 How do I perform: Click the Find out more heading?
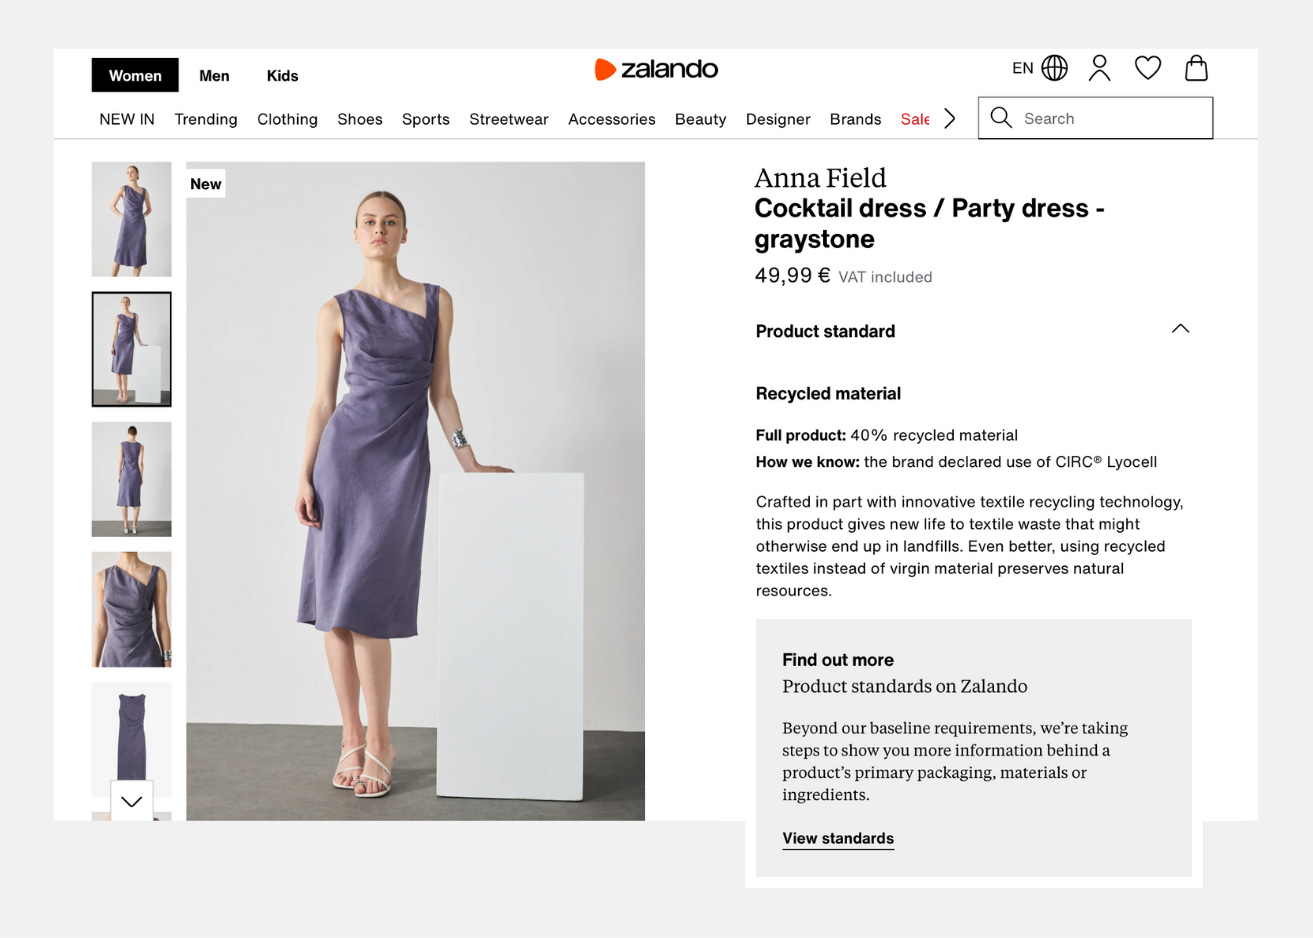point(838,660)
